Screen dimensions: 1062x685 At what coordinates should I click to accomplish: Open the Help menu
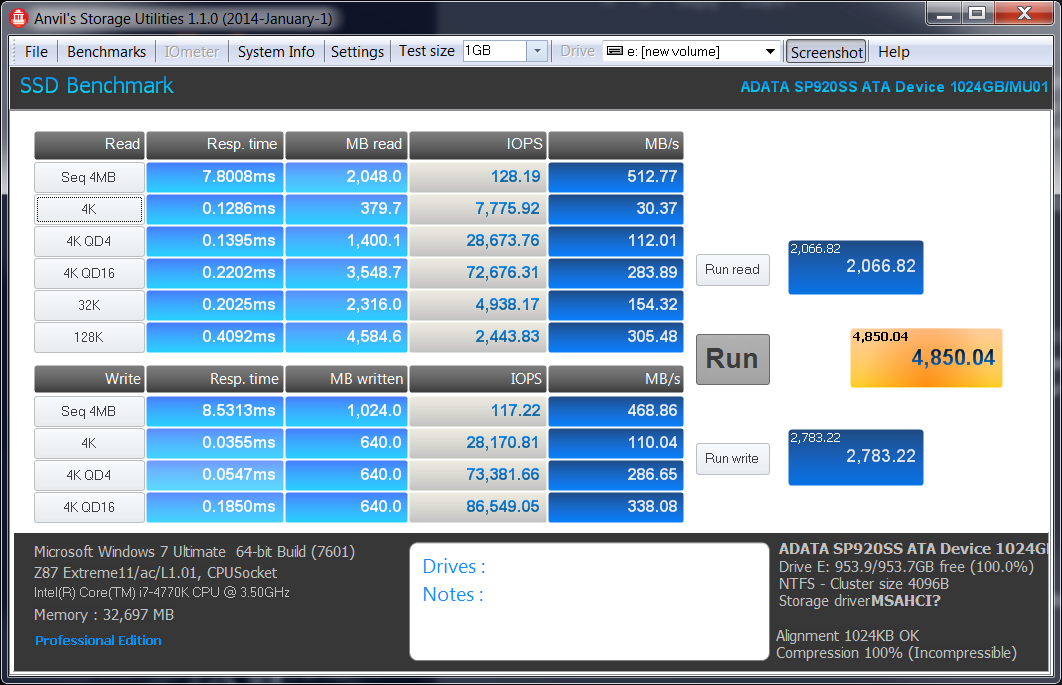click(x=893, y=52)
